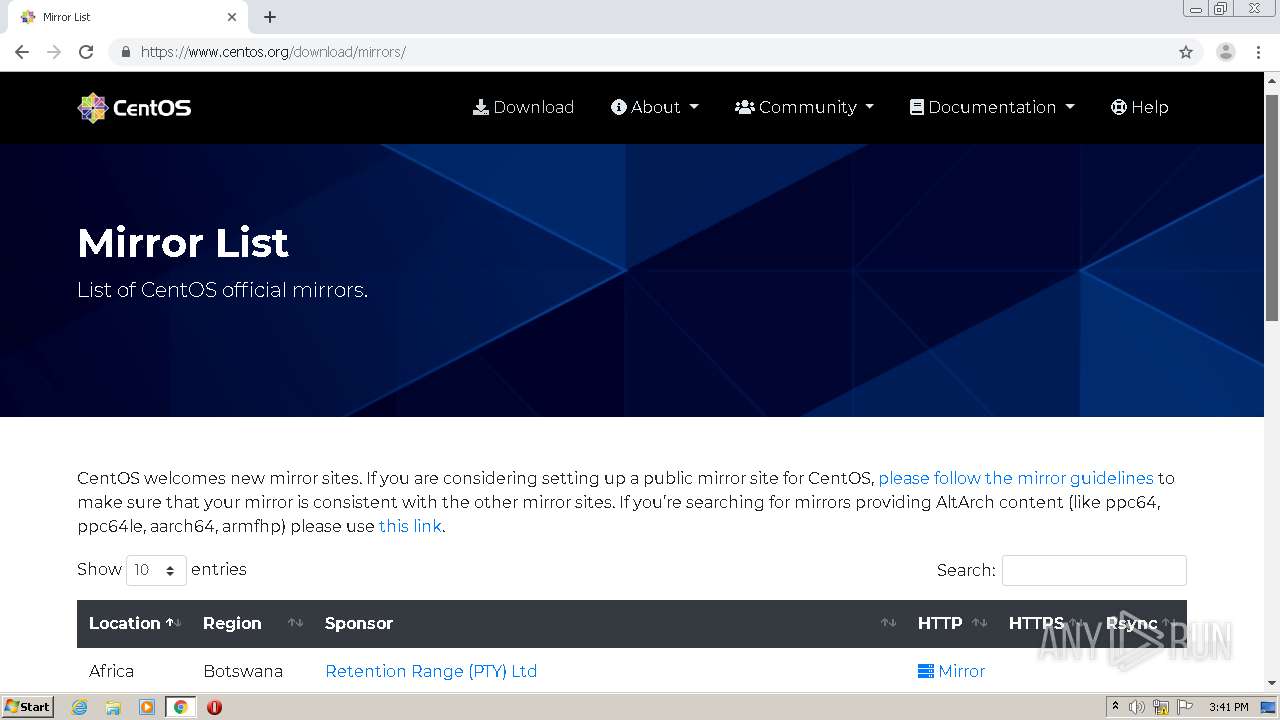The width and height of the screenshot is (1280, 720).
Task: Sort the table by Location column
Action: click(x=134, y=623)
